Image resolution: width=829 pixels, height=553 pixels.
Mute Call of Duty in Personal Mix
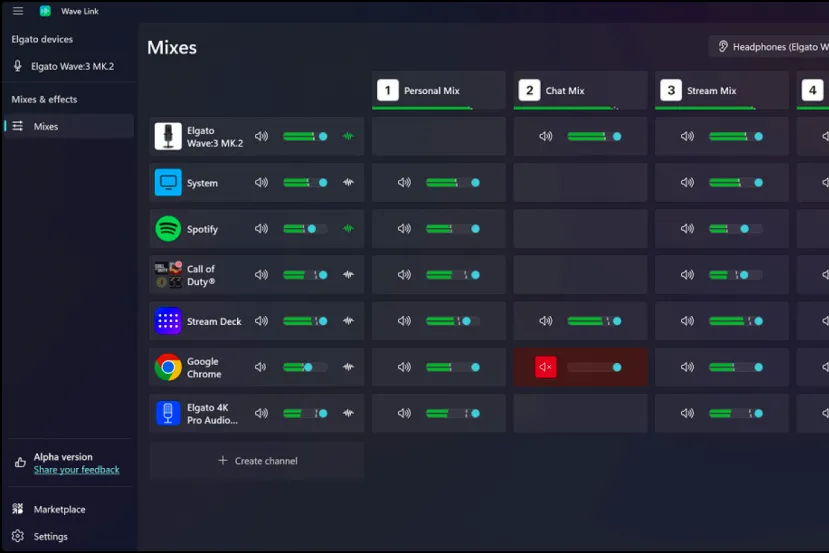404,274
